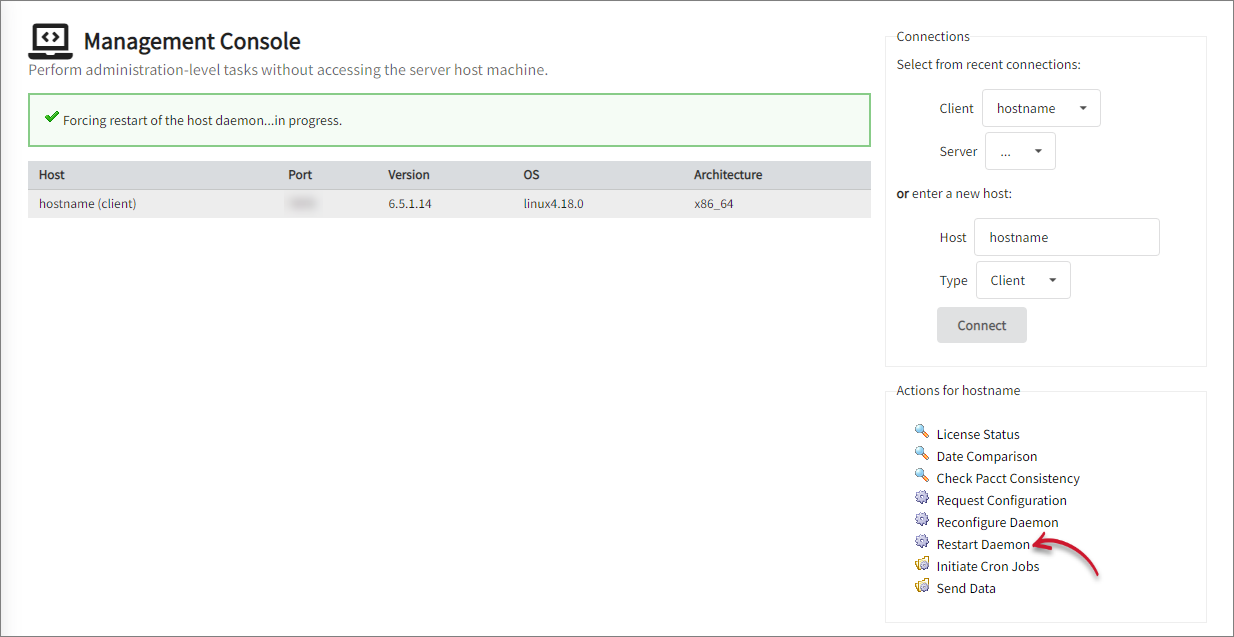Select the Check Pacct Consistency wrench icon

coord(922,476)
